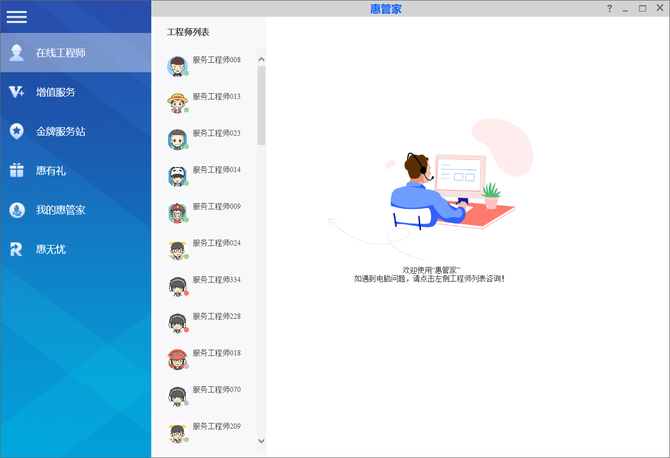Select the name 服务工程师014
The height and width of the screenshot is (458, 670).
coord(217,170)
